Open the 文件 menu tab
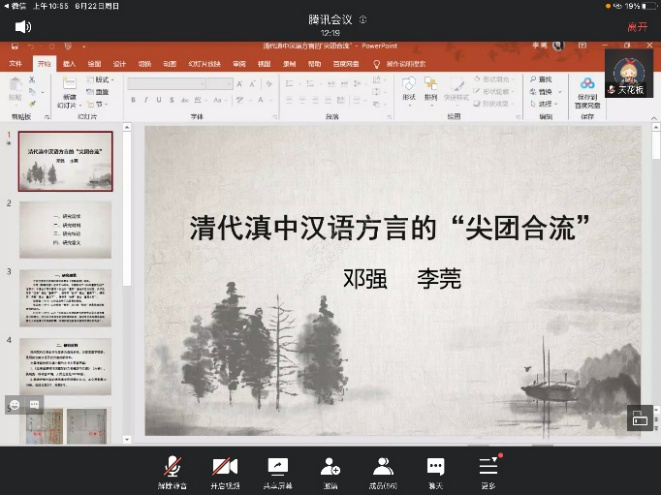The image size is (661, 495). [15, 63]
